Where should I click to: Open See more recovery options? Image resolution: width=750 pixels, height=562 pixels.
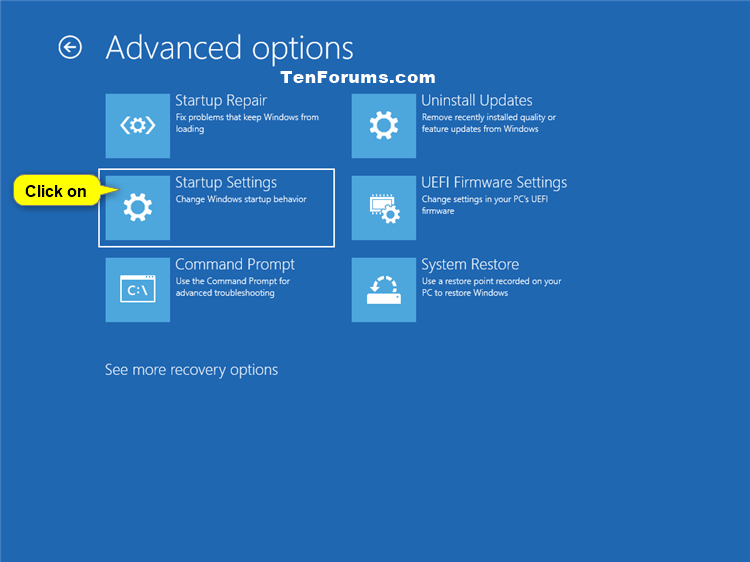[x=191, y=370]
